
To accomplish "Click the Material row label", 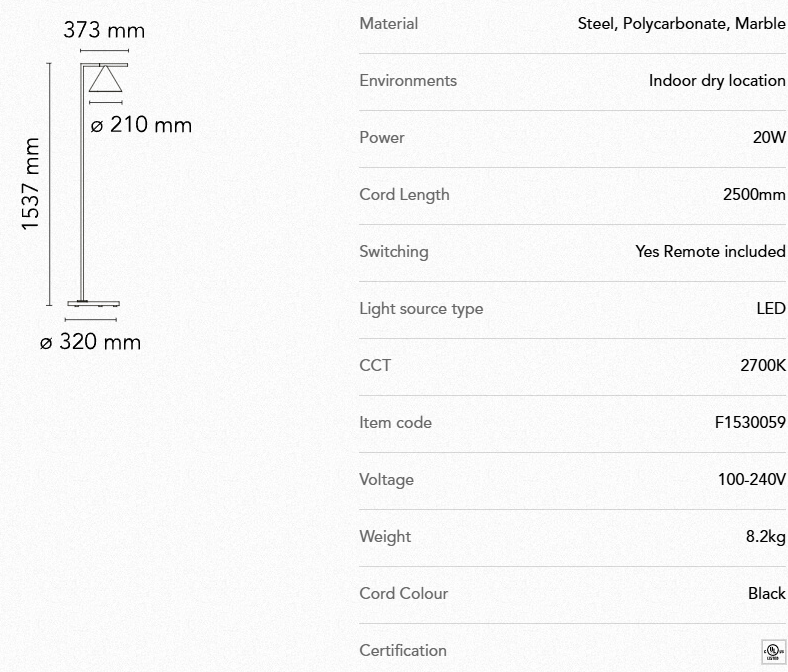I will coord(388,23).
